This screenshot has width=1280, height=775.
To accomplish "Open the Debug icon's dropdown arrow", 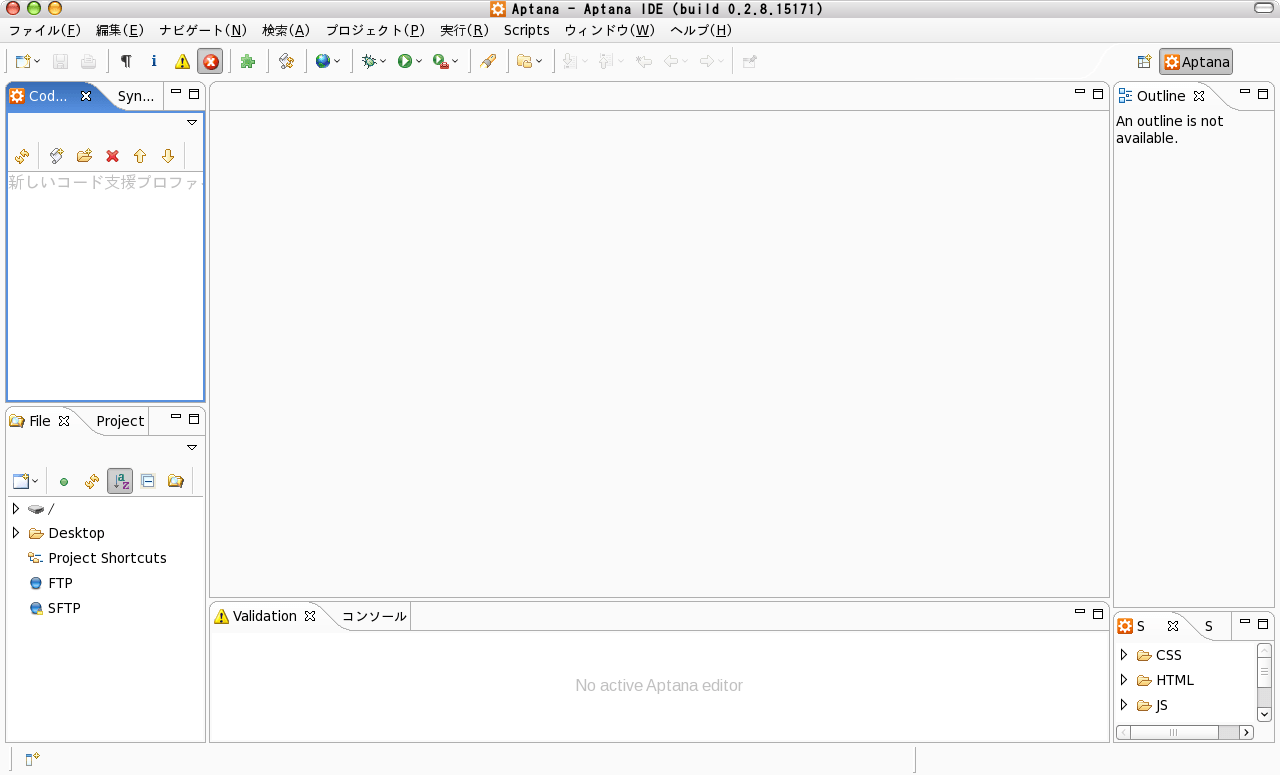I will point(383,61).
